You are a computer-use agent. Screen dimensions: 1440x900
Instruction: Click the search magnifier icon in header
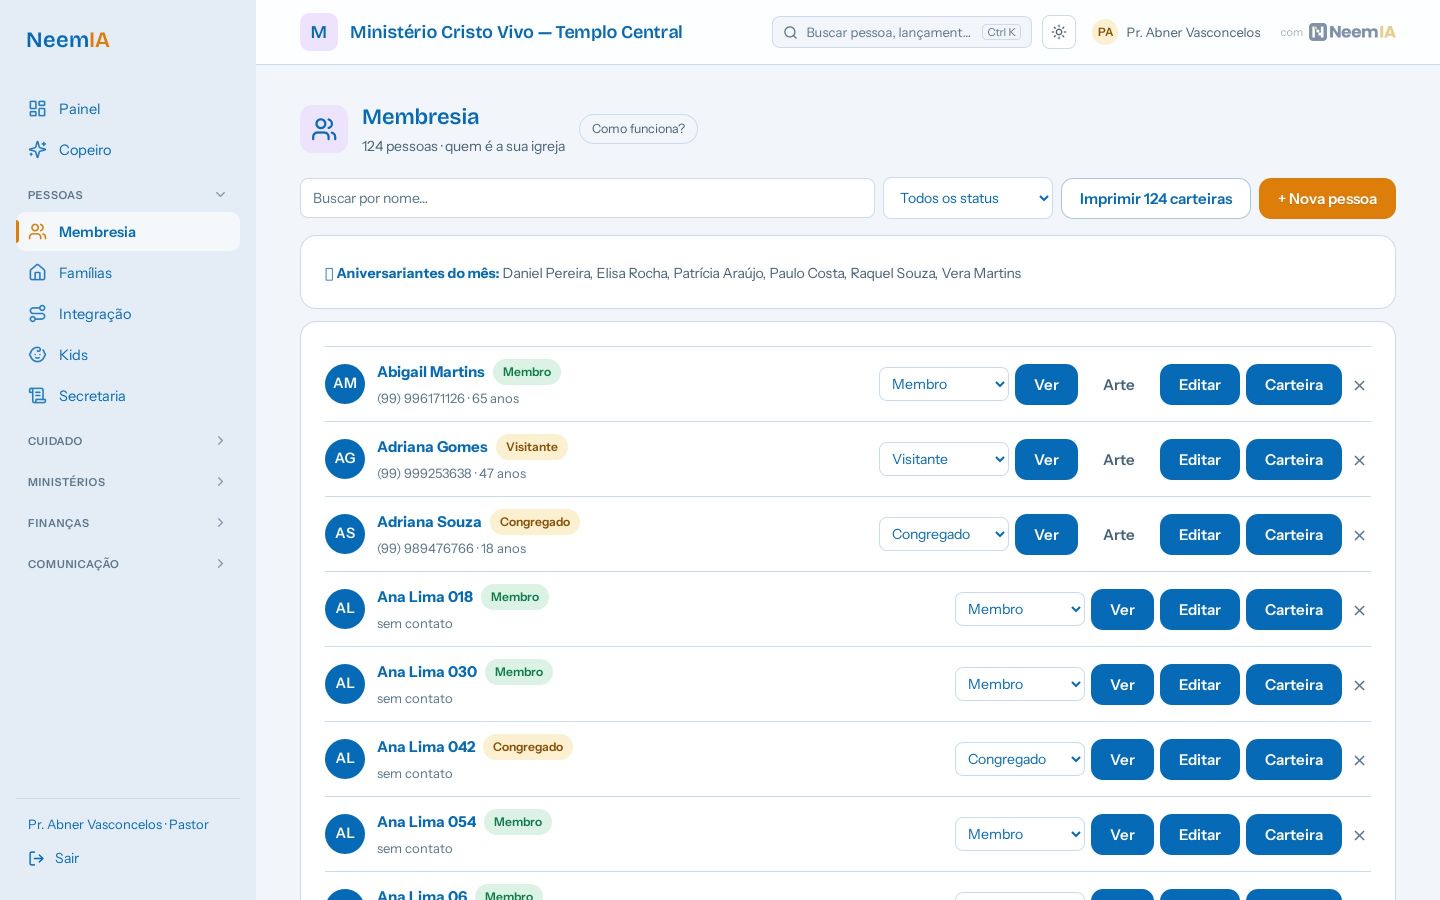[790, 32]
